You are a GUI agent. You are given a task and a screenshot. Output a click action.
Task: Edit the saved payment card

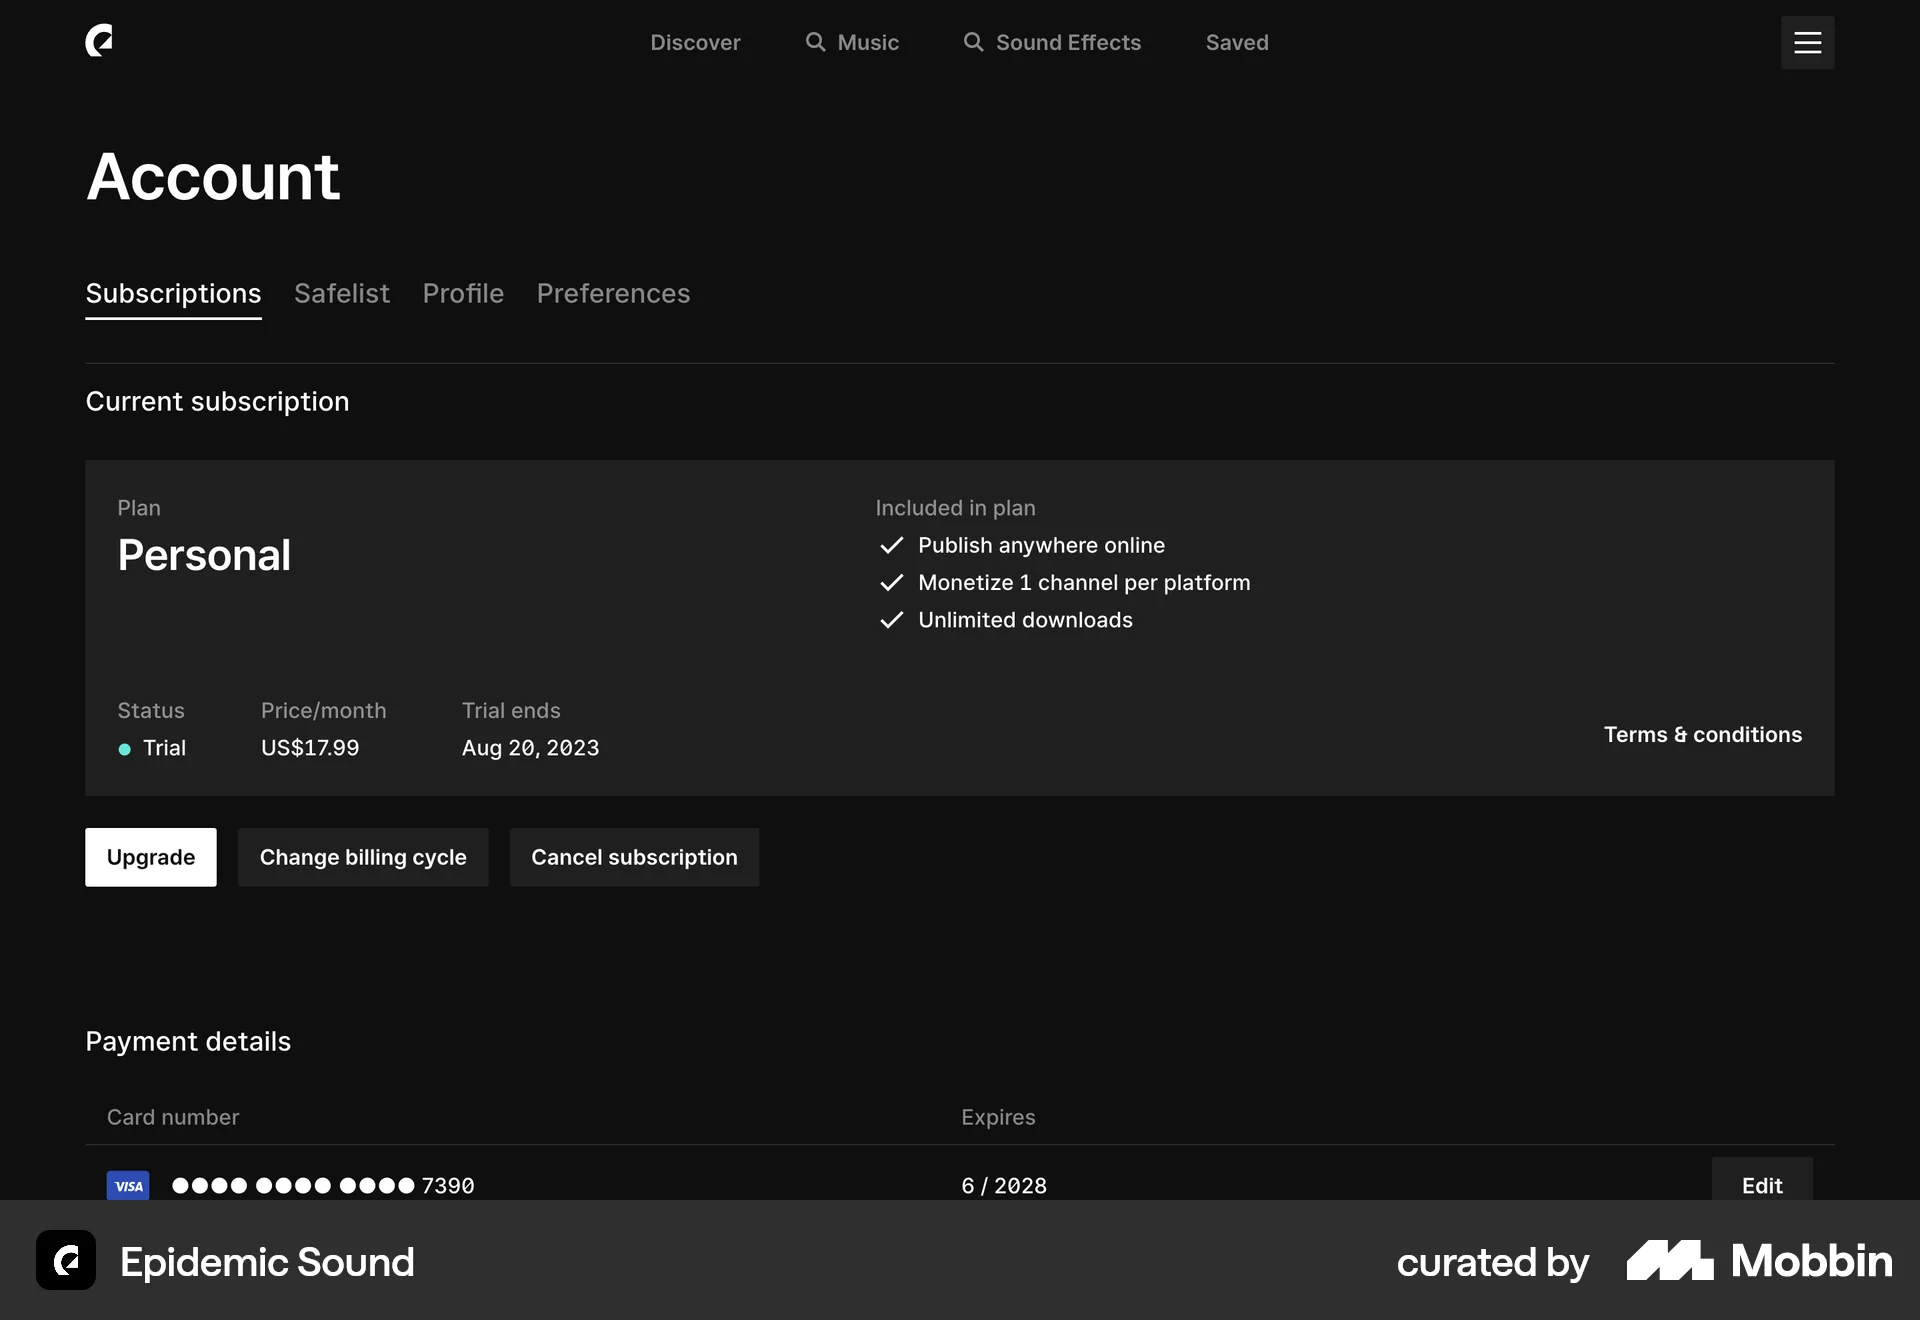coord(1761,1186)
